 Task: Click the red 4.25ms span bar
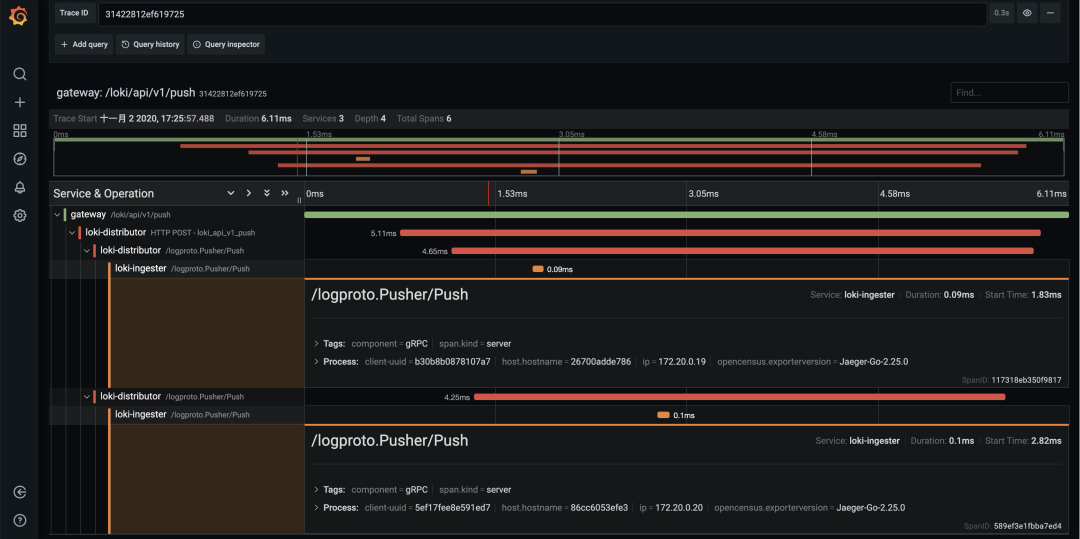pyautogui.click(x=739, y=397)
